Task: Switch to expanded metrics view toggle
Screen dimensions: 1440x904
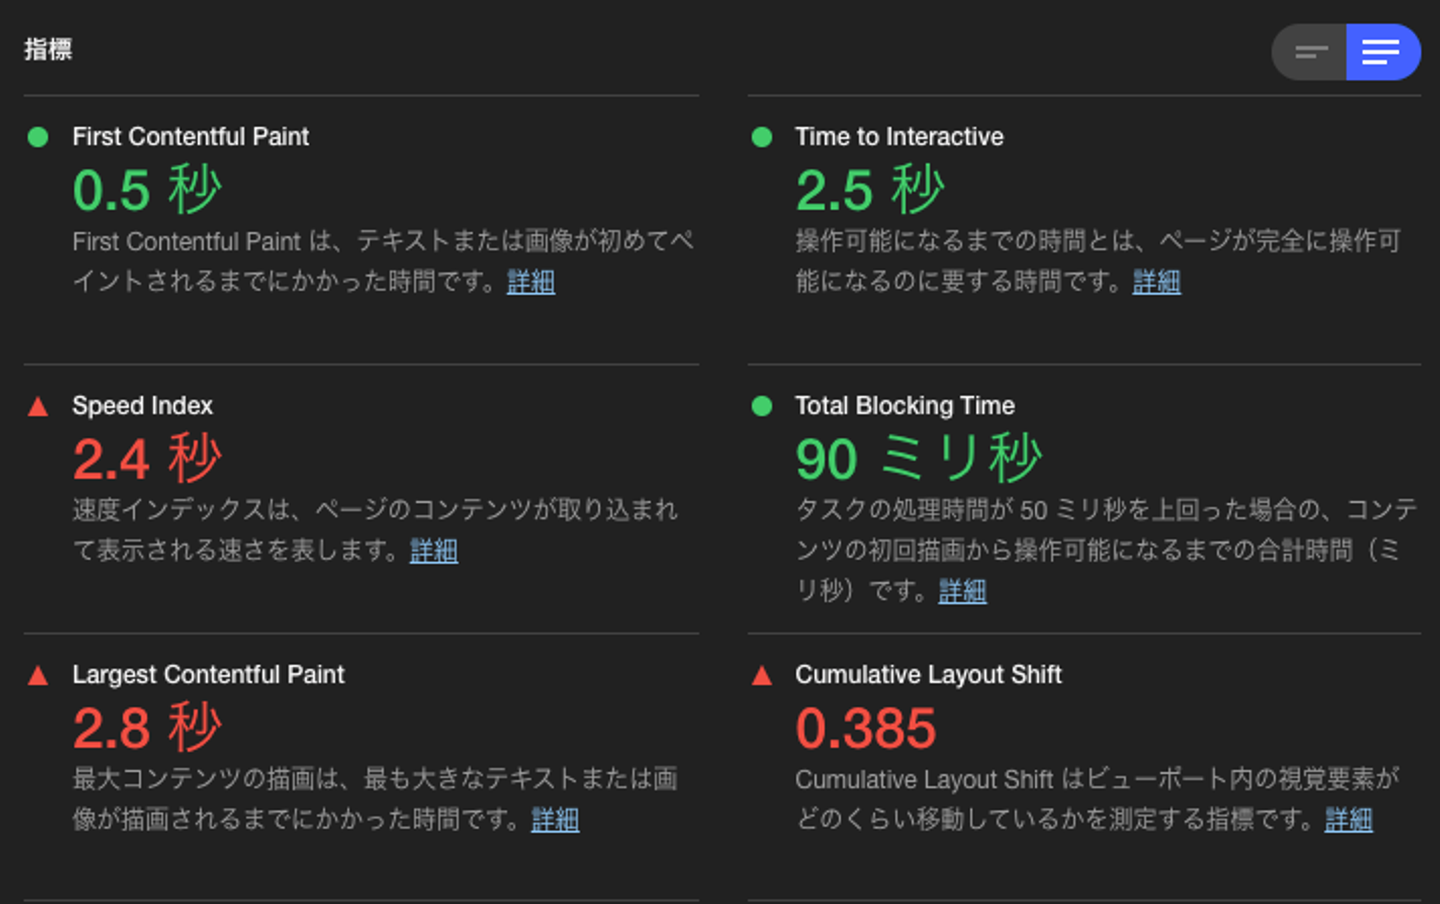Action: pos(1382,52)
